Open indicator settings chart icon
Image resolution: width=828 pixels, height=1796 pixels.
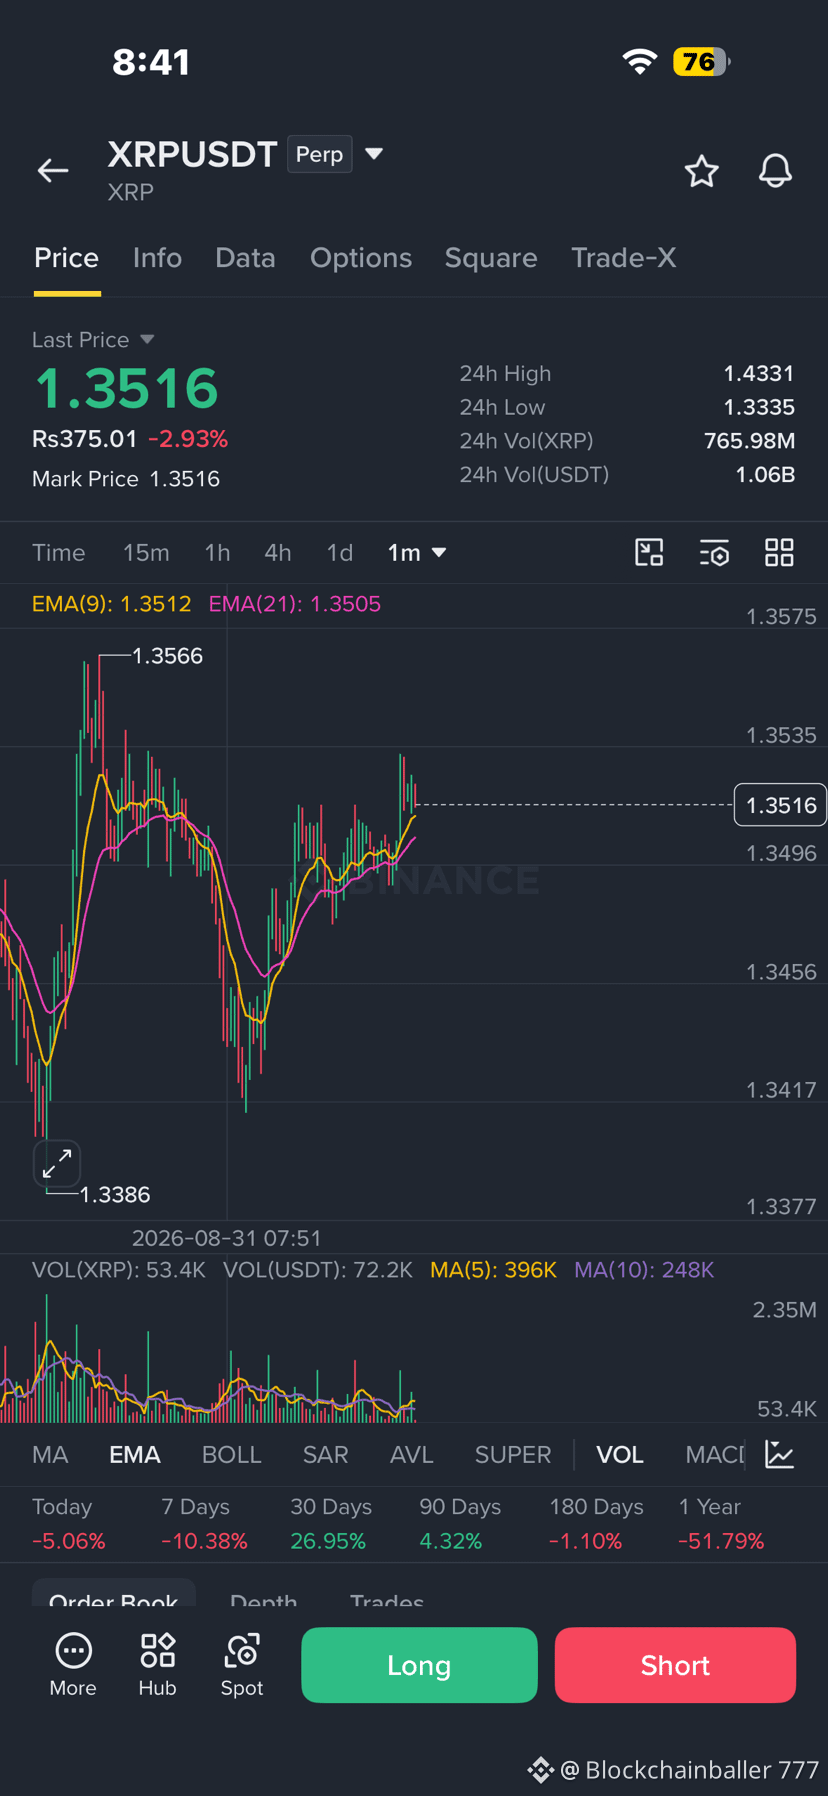(779, 1454)
